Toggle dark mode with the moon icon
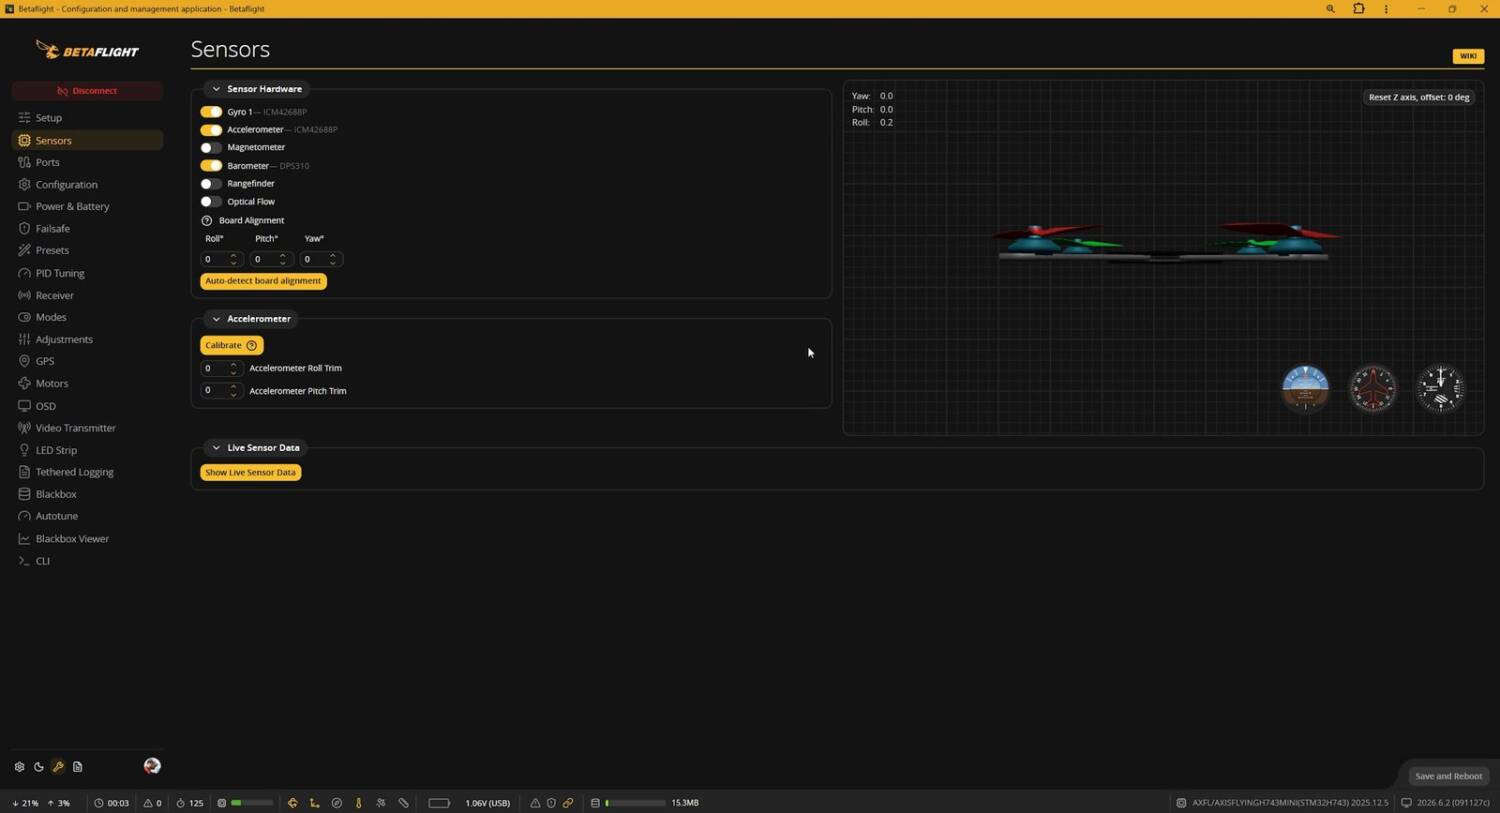This screenshot has width=1500, height=813. [x=39, y=767]
